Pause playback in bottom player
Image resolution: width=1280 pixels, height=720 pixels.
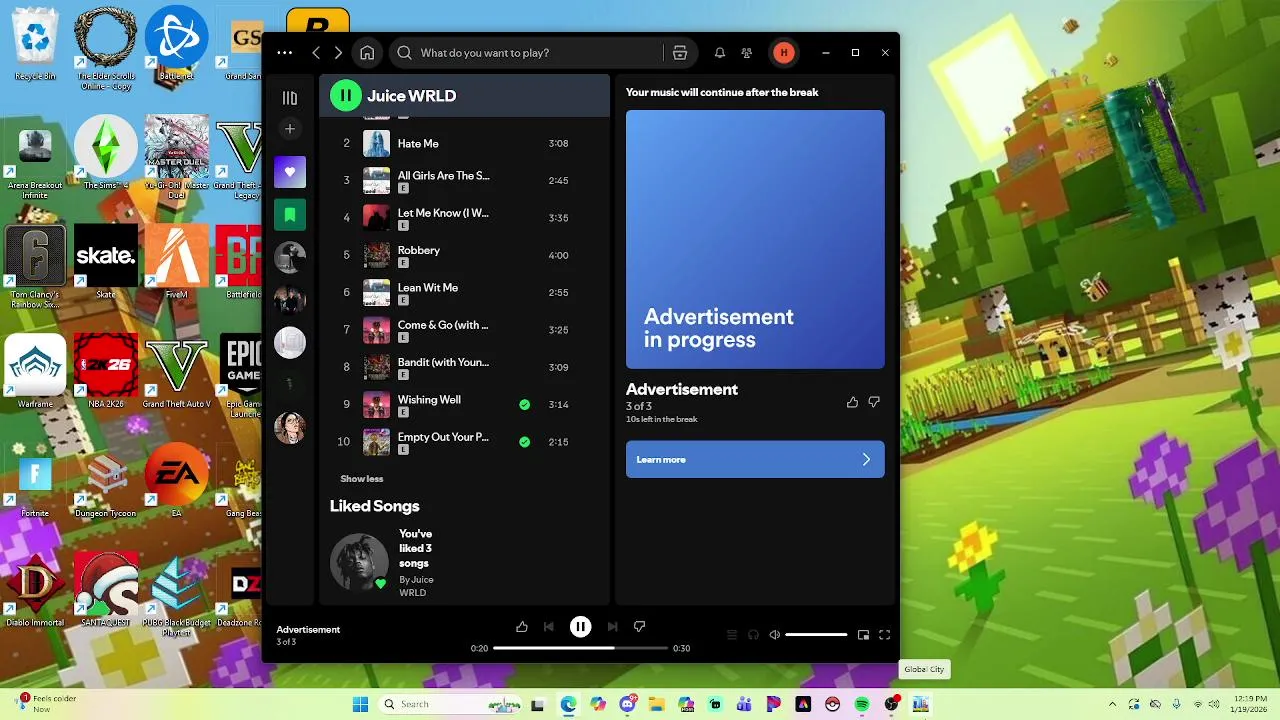click(580, 627)
